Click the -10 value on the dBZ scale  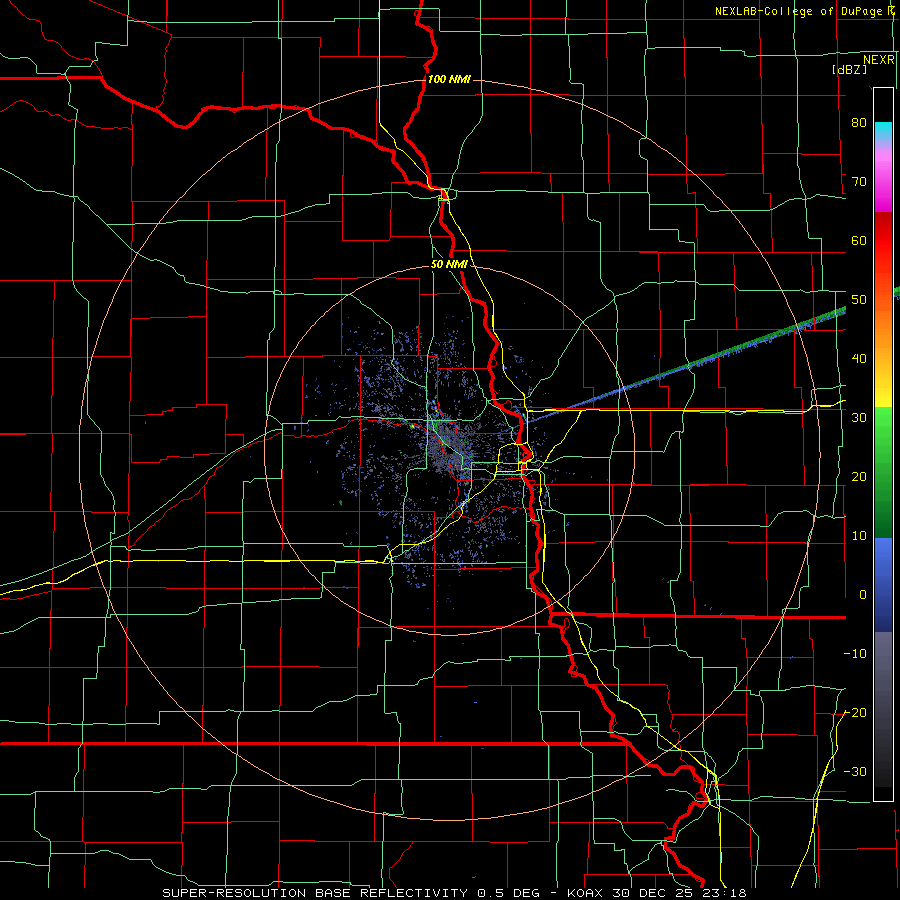(x=855, y=654)
